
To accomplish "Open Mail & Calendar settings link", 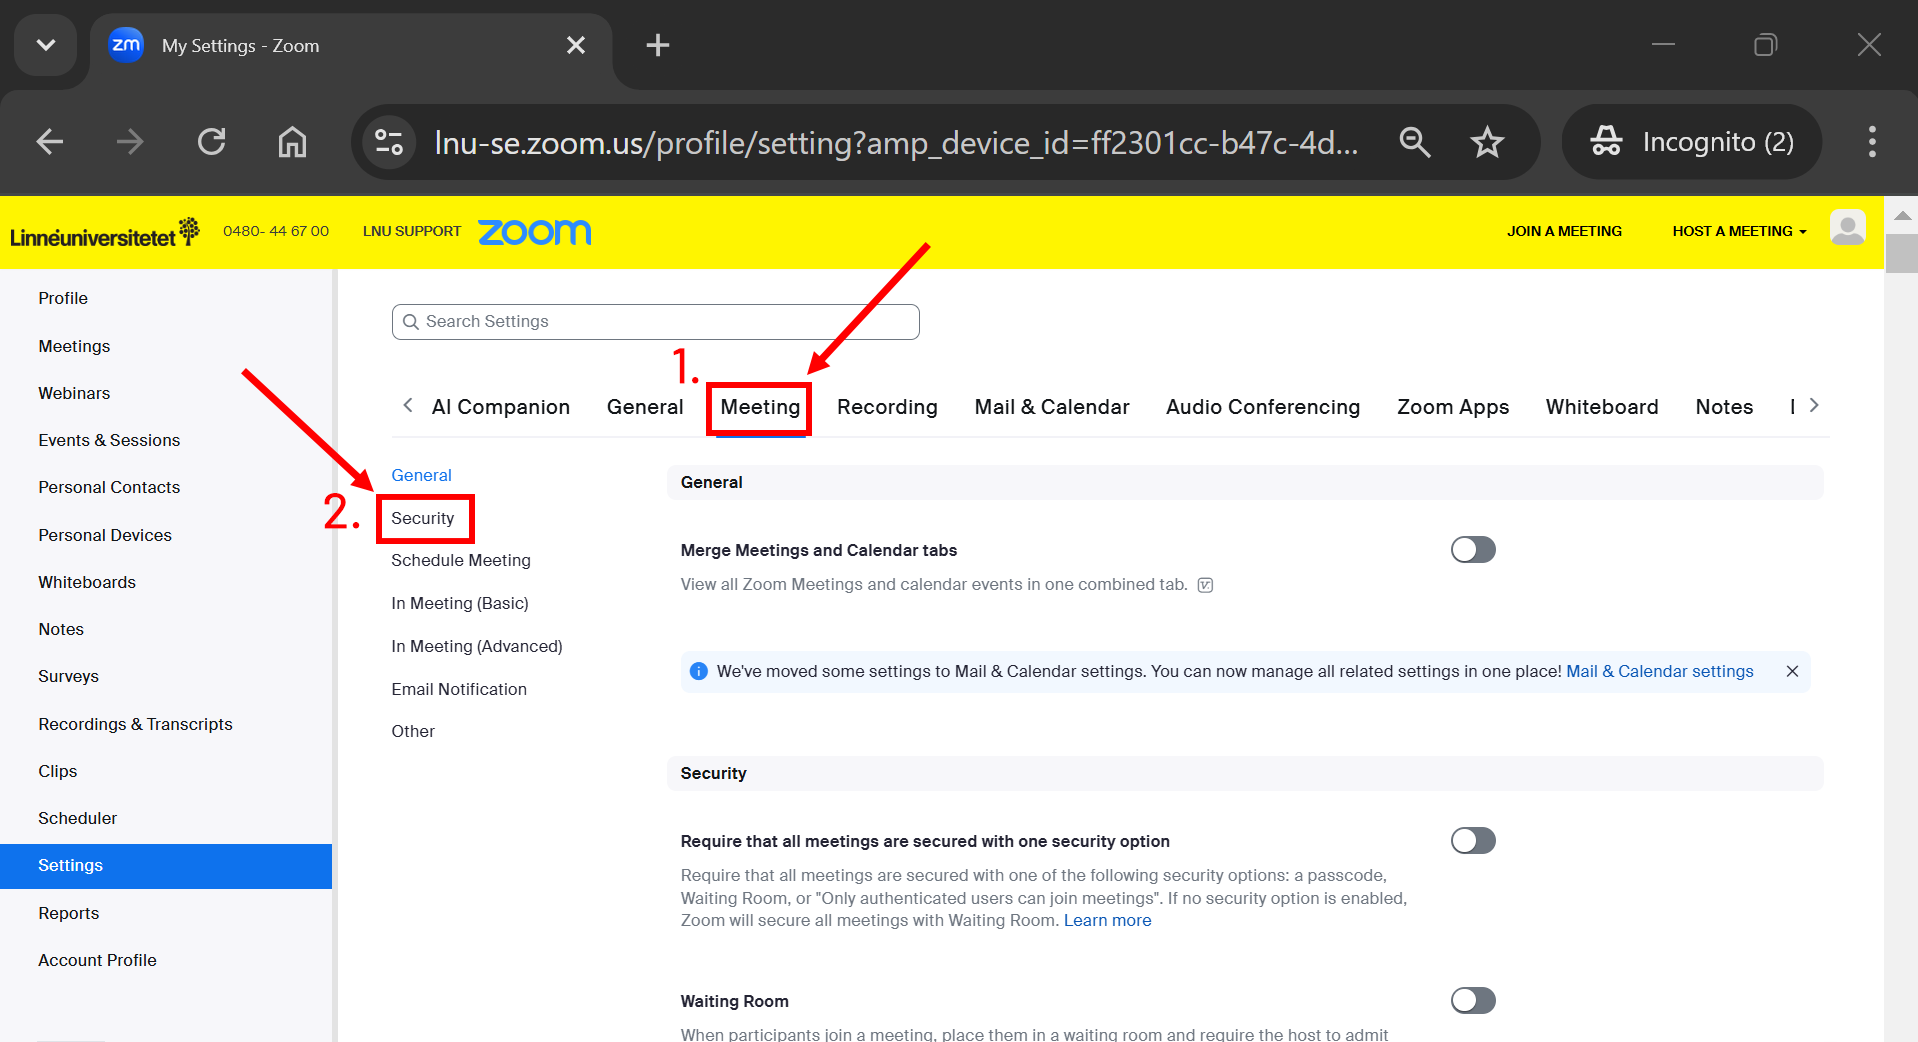I will (x=1659, y=671).
